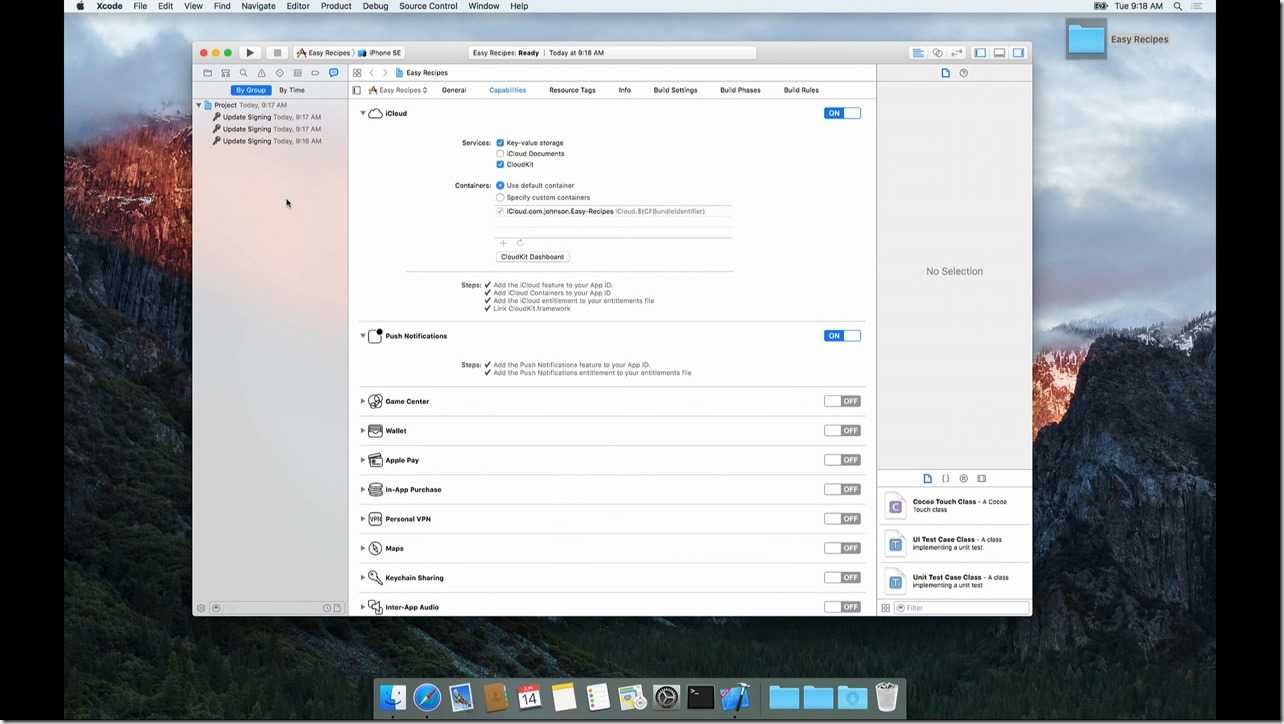
Task: Hide the Utilities pane with toolbar icon
Action: (1019, 53)
